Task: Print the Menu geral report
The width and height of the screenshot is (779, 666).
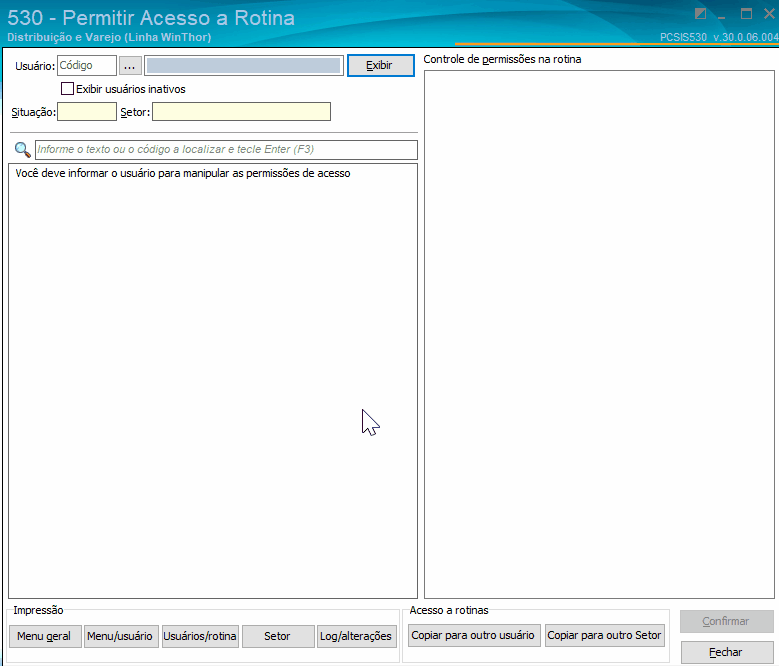Action: click(45, 636)
